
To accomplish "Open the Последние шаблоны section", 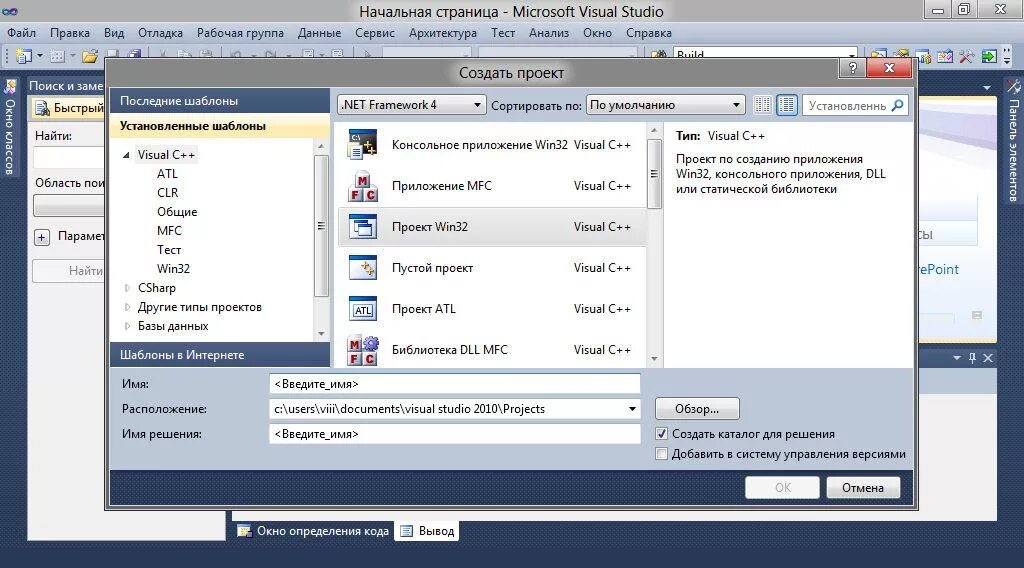I will coord(219,101).
